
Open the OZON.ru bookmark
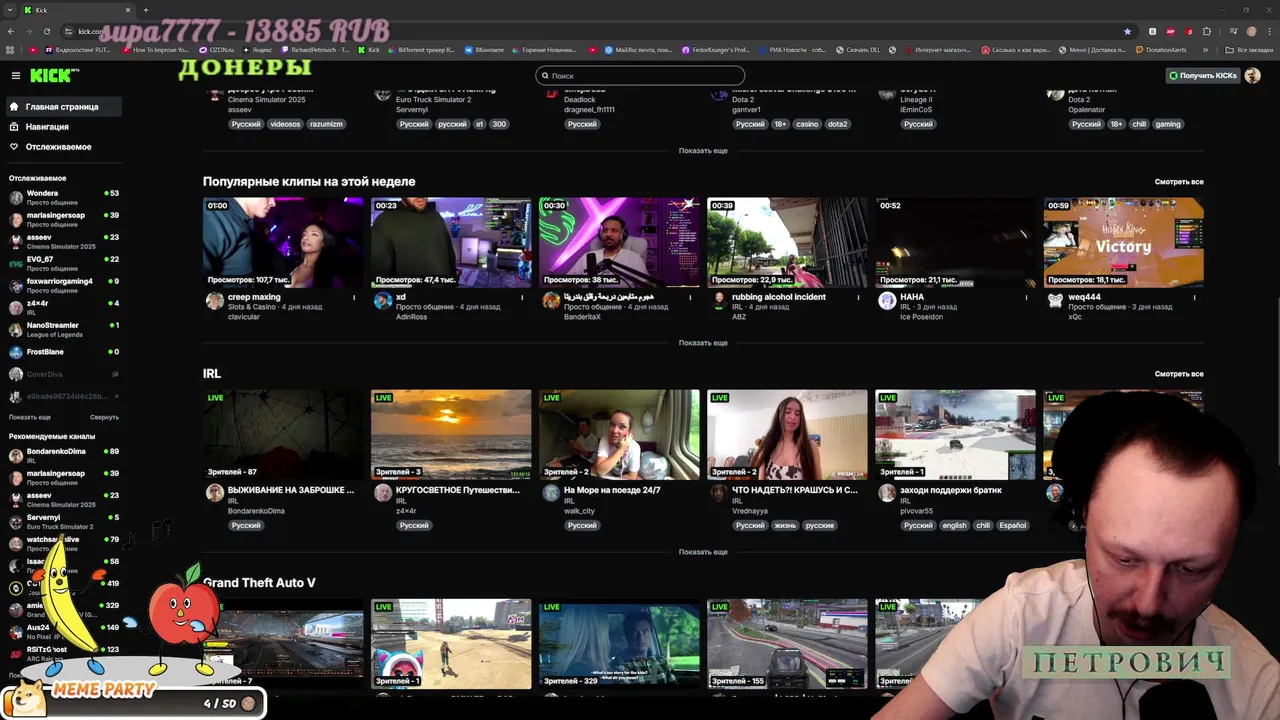[216, 50]
